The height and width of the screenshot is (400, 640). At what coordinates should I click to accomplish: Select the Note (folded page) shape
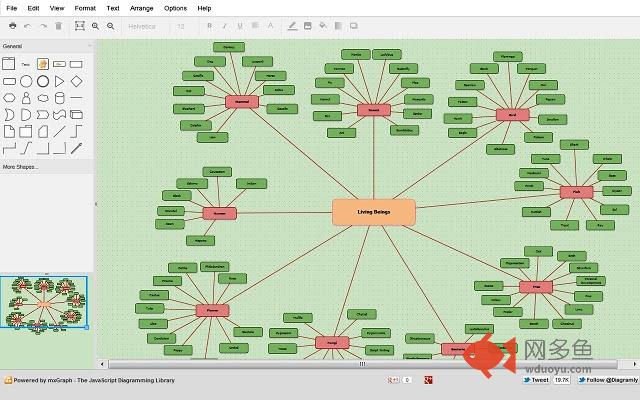tap(9, 131)
